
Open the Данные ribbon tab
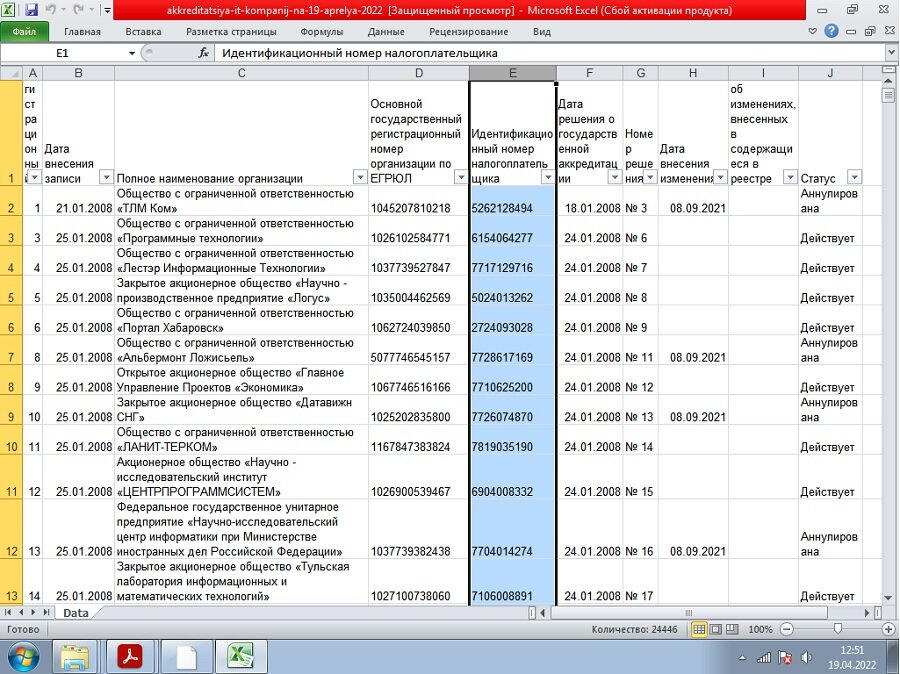(386, 32)
